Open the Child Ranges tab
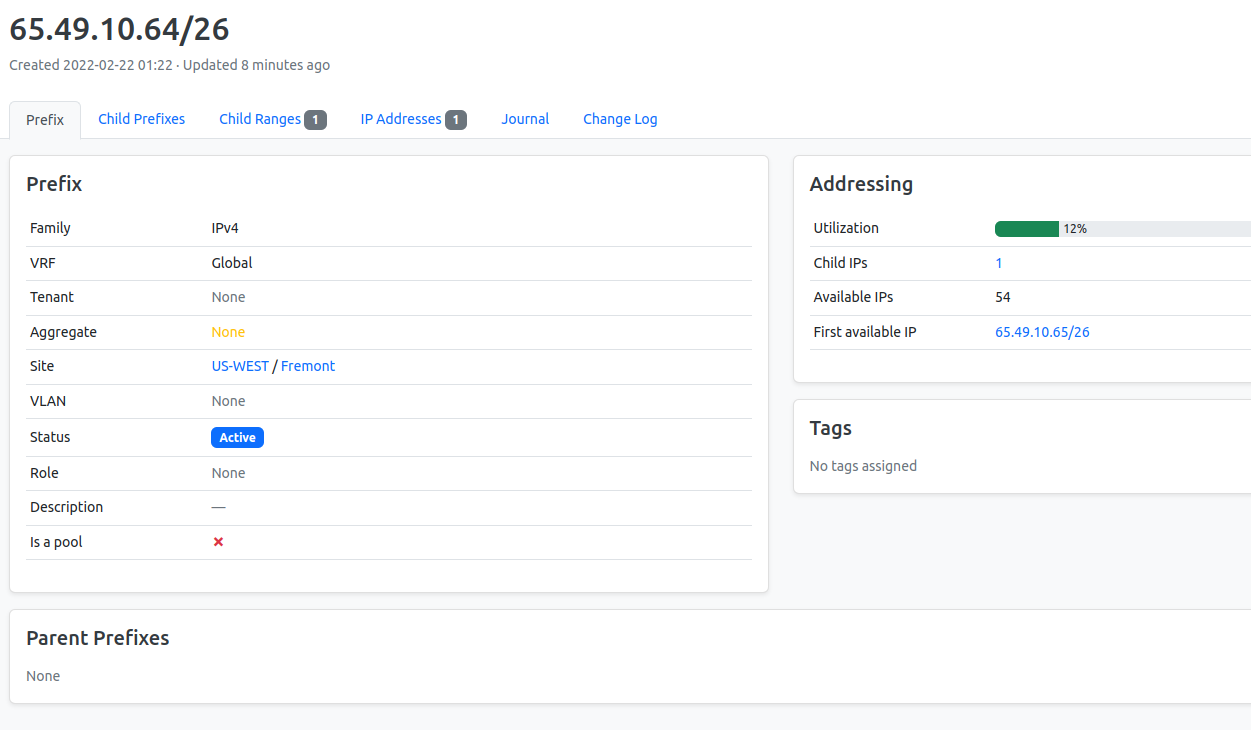 (x=261, y=119)
